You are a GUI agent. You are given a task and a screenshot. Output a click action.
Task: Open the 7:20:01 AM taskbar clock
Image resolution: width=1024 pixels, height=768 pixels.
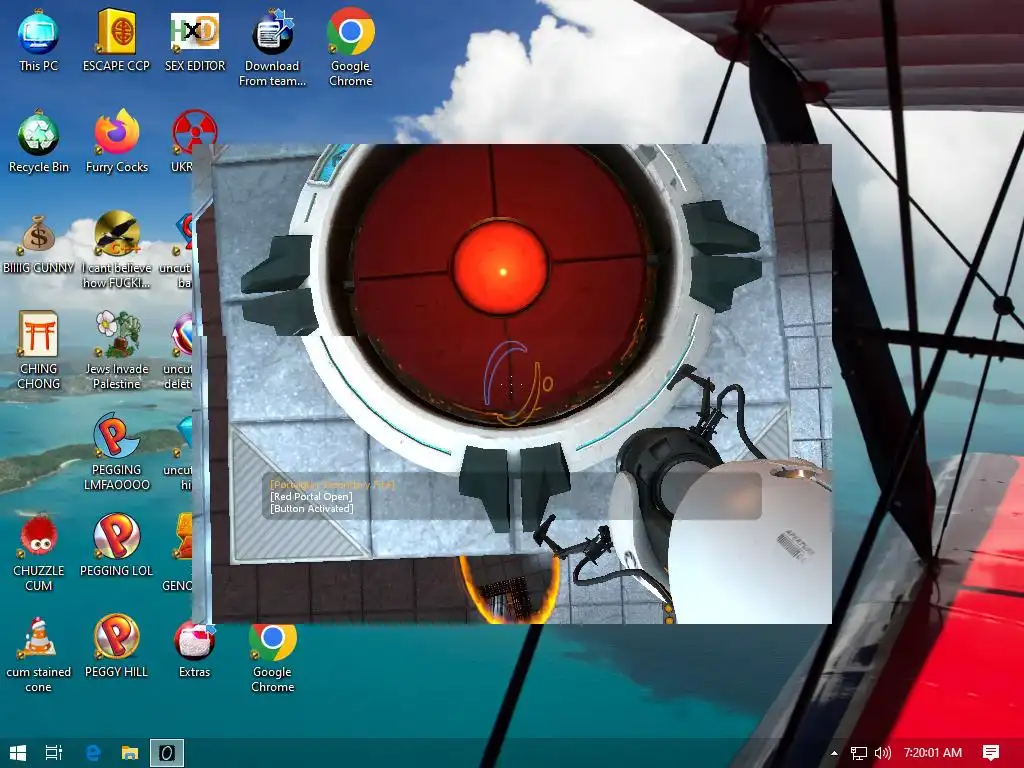click(933, 753)
